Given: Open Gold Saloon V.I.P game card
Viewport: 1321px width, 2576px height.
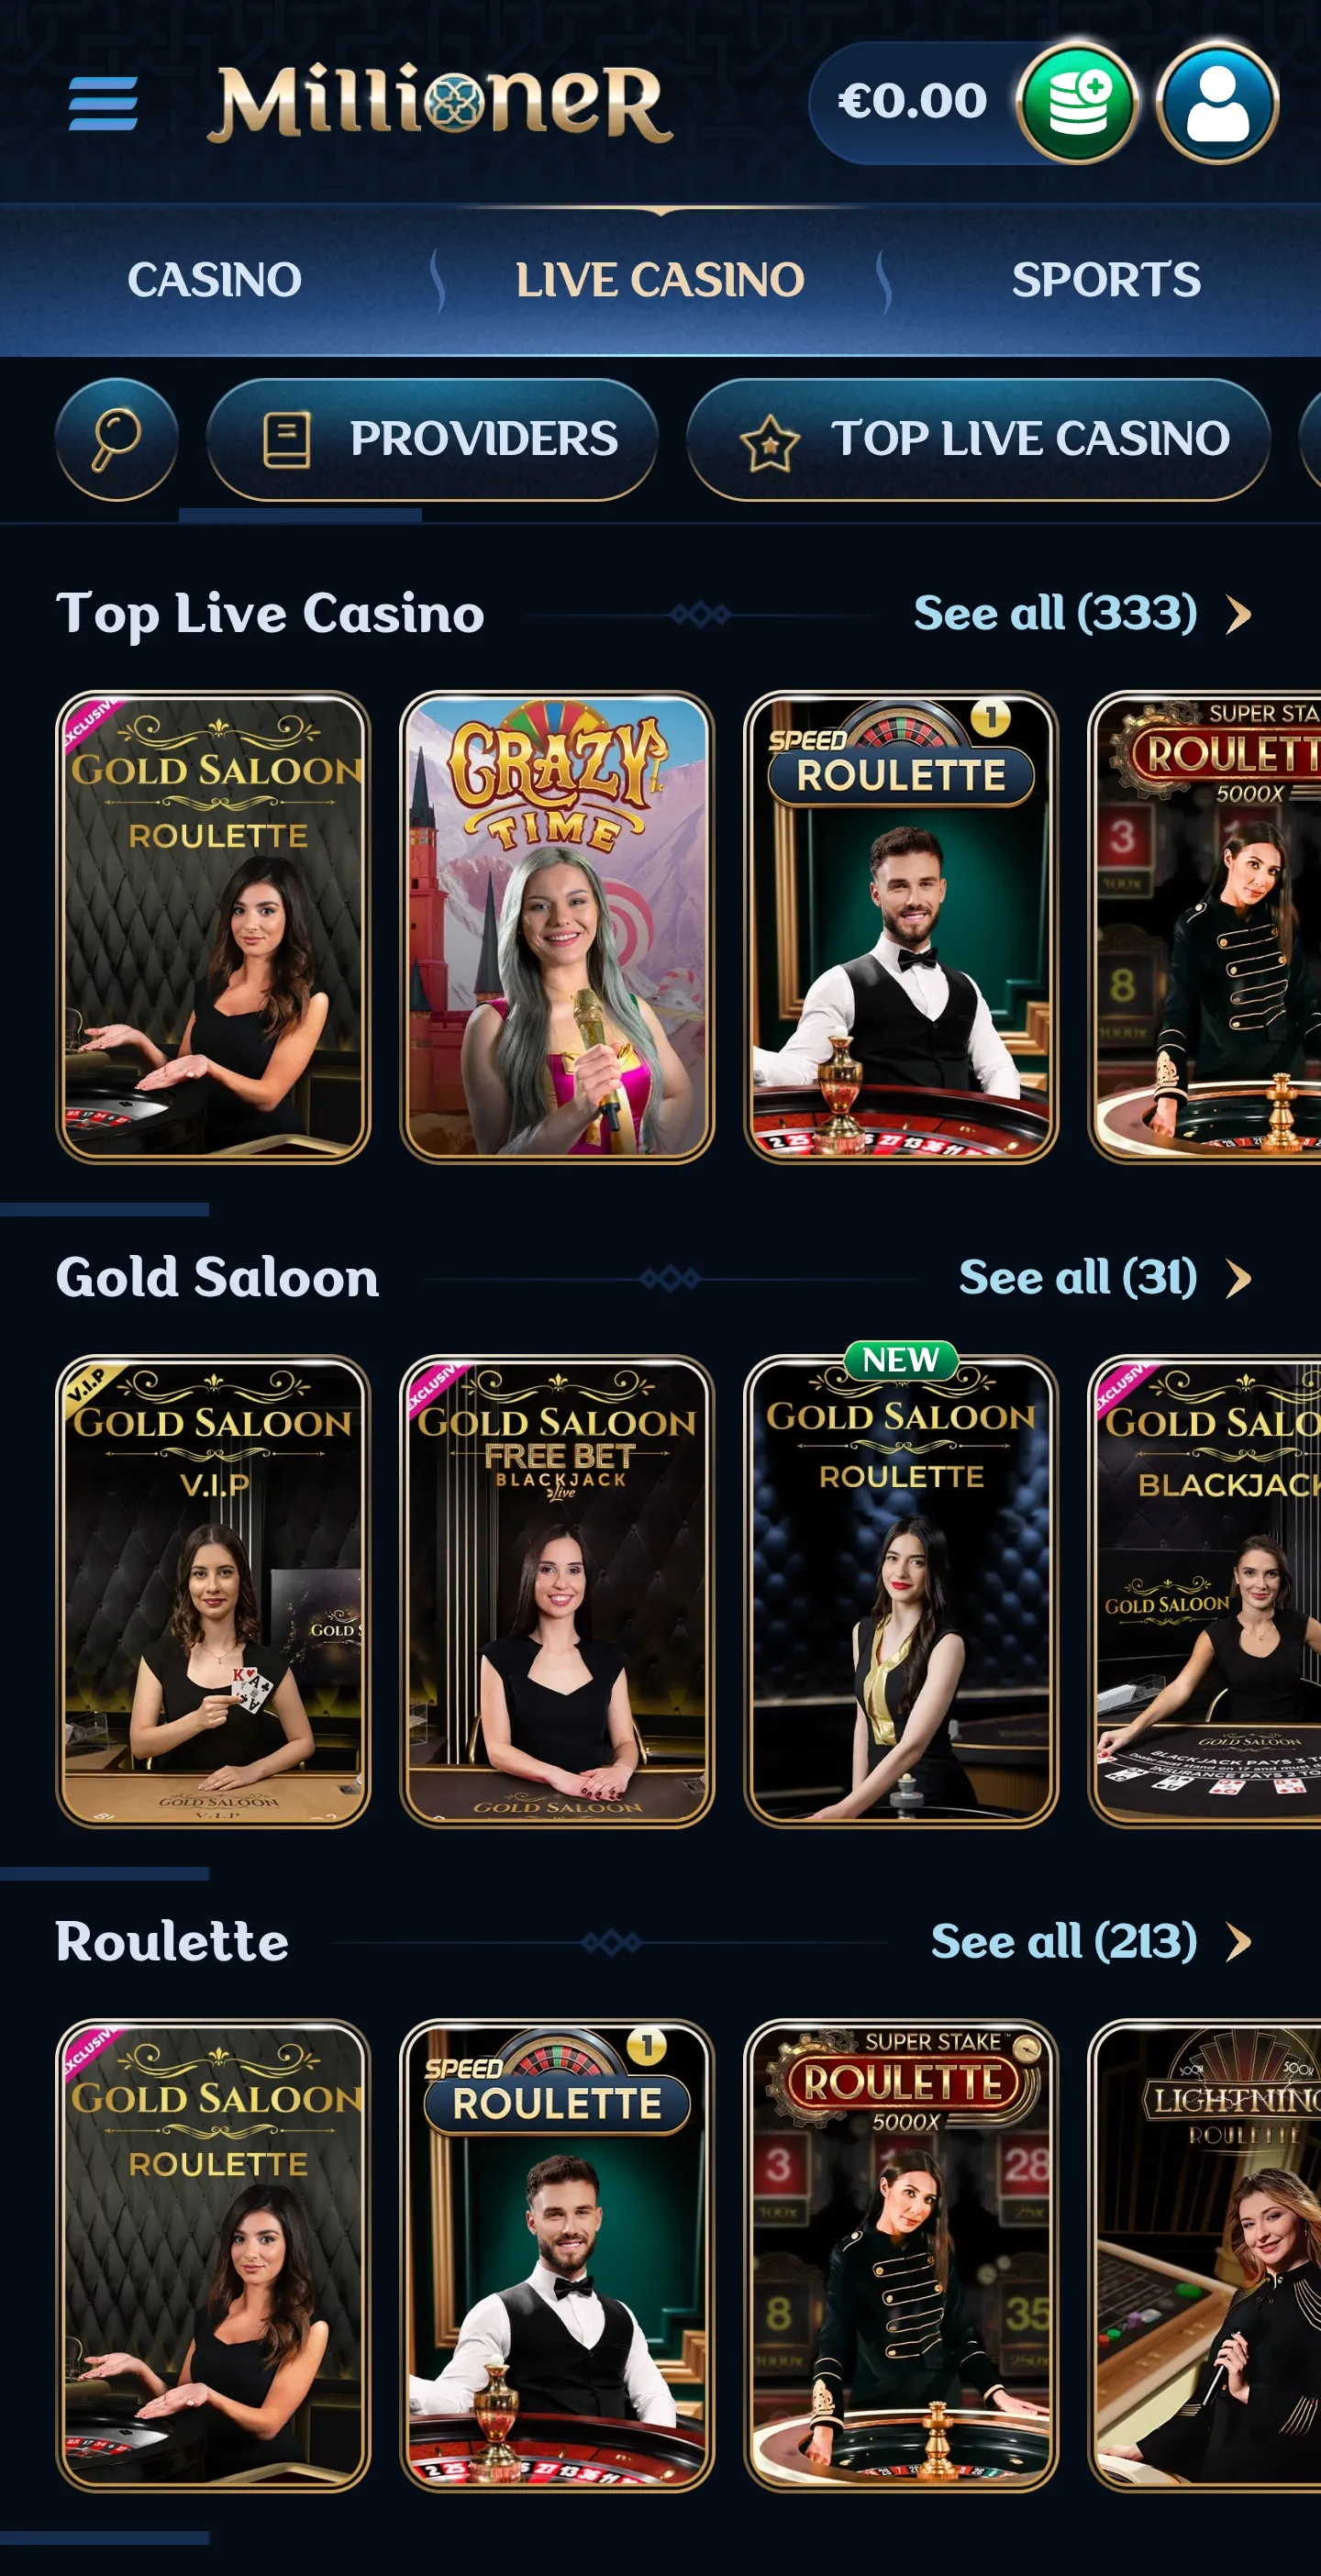Looking at the screenshot, I should click(213, 1591).
